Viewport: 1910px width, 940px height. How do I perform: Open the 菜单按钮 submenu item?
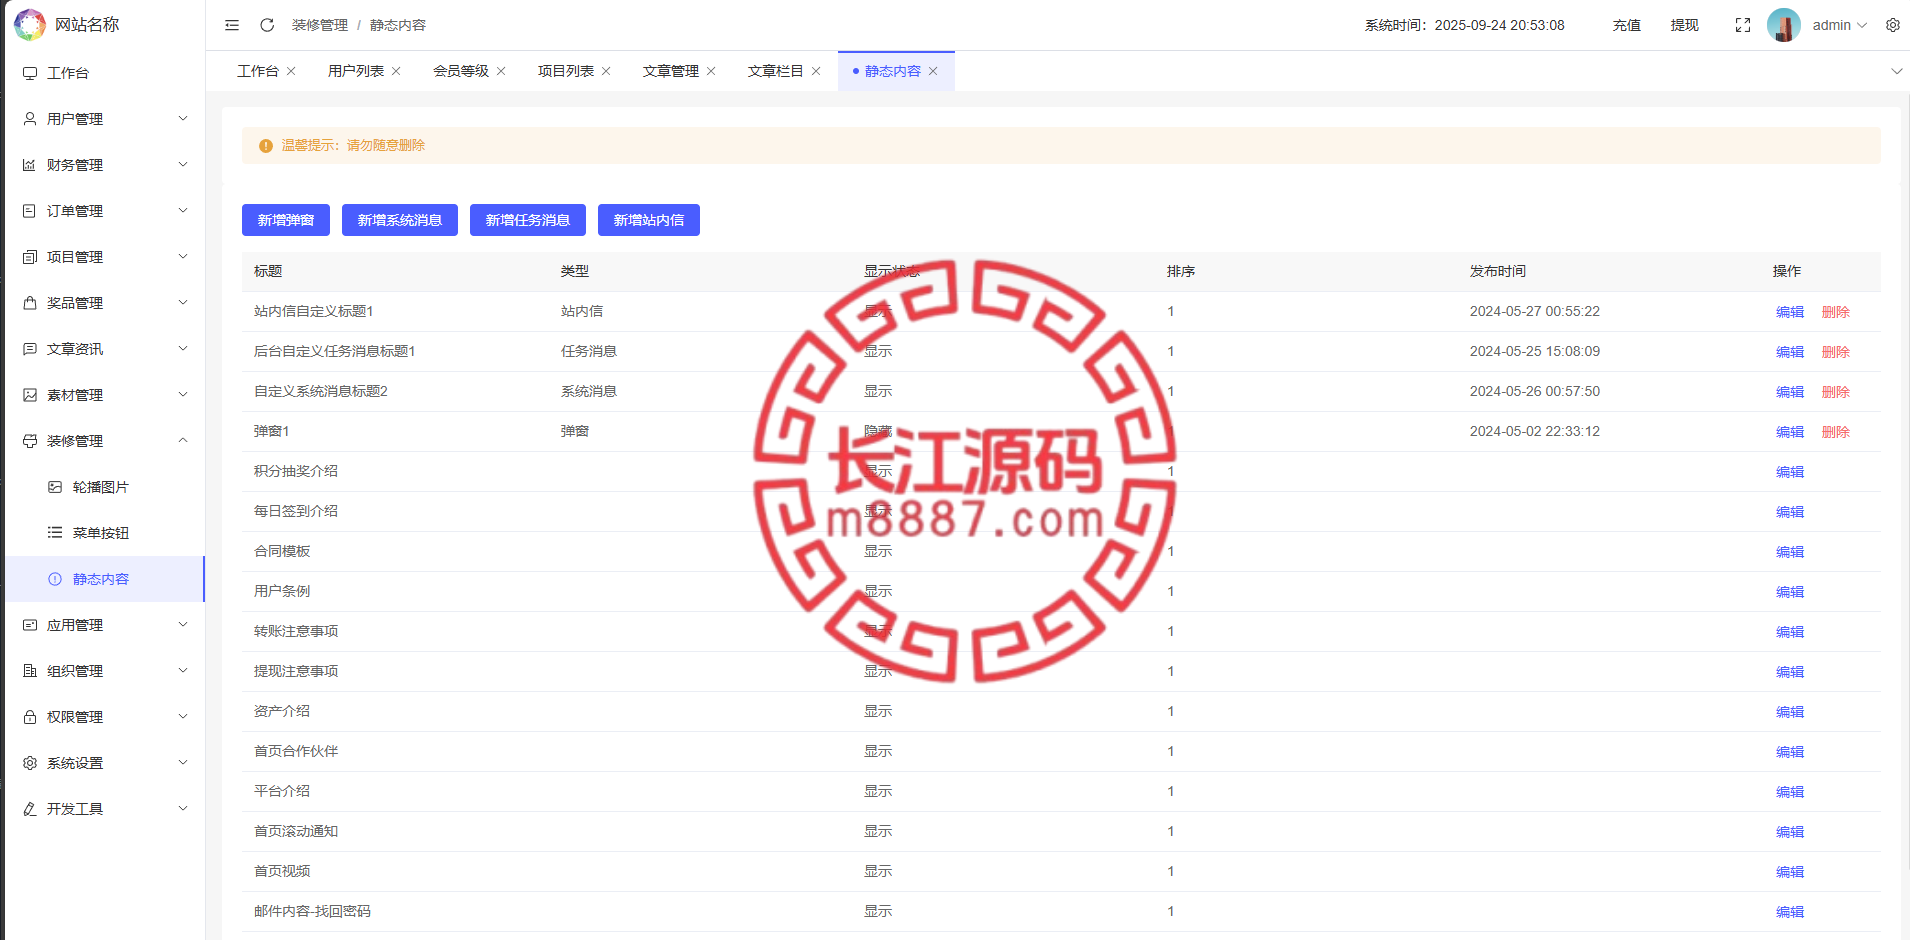pos(105,533)
